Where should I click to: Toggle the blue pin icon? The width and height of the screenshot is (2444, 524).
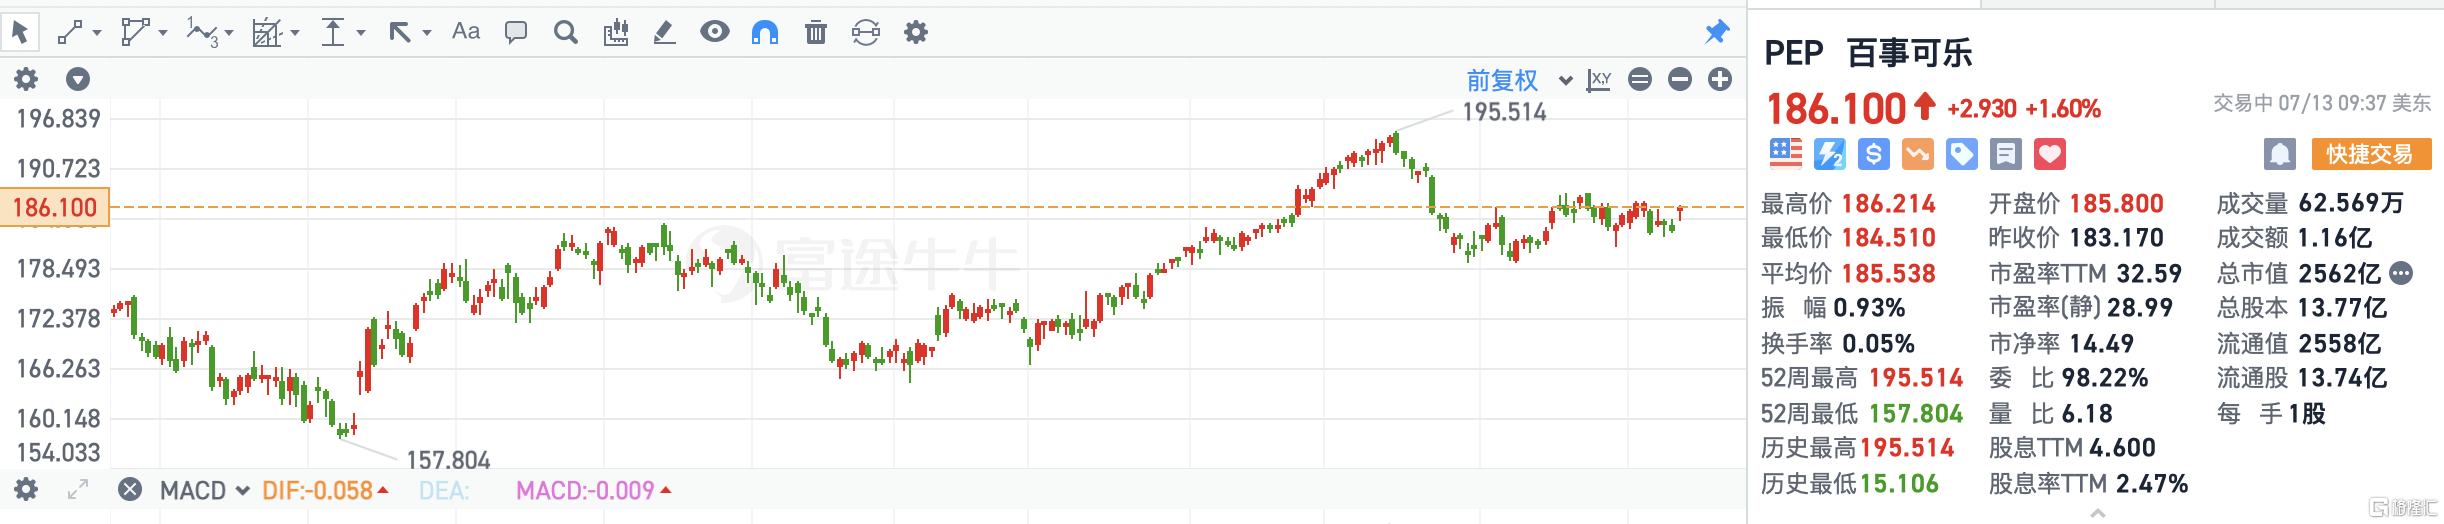(x=1718, y=32)
